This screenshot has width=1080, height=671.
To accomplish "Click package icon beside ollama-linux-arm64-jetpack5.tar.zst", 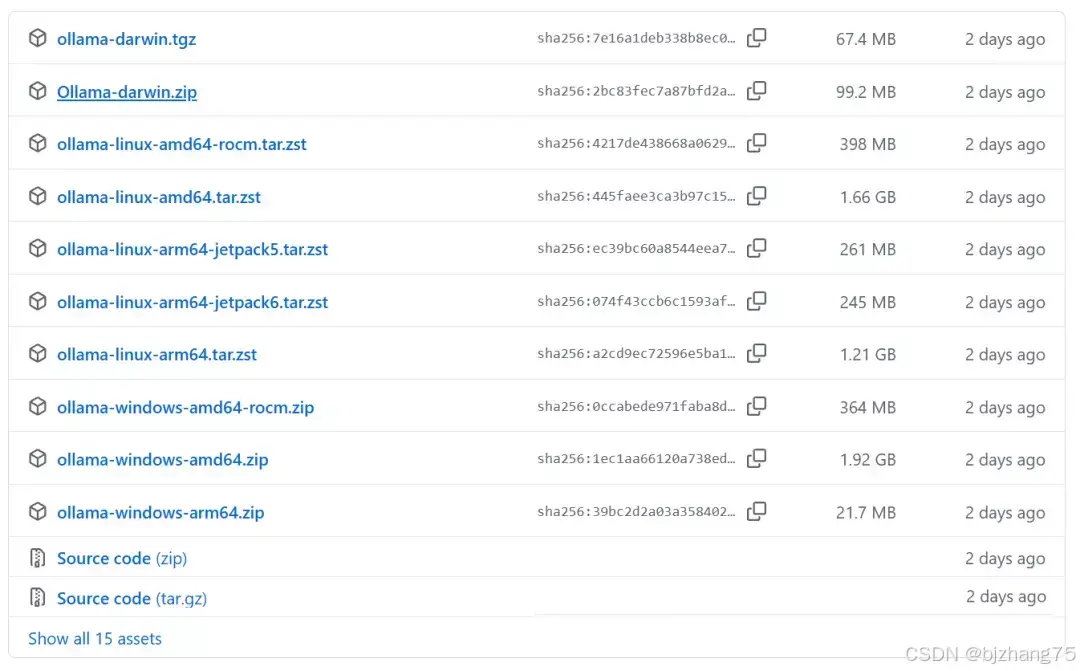I will pyautogui.click(x=38, y=249).
